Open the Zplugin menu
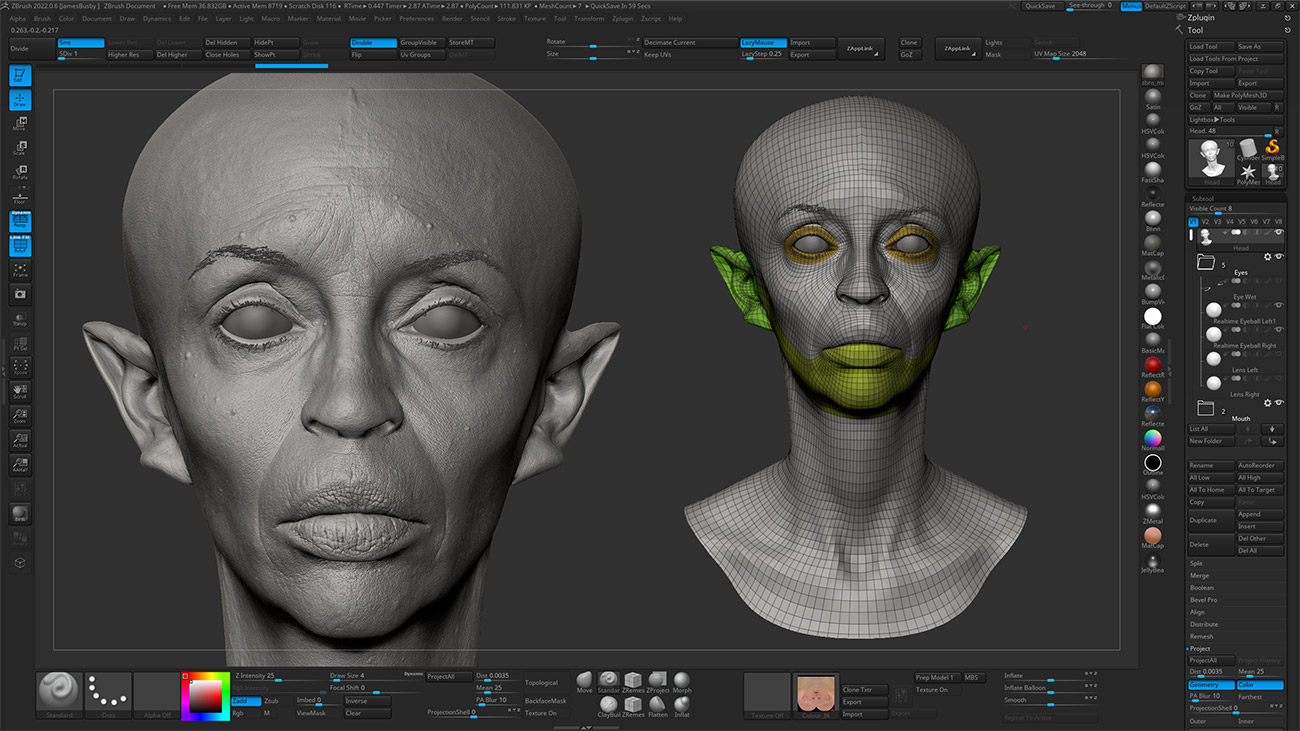 click(622, 18)
